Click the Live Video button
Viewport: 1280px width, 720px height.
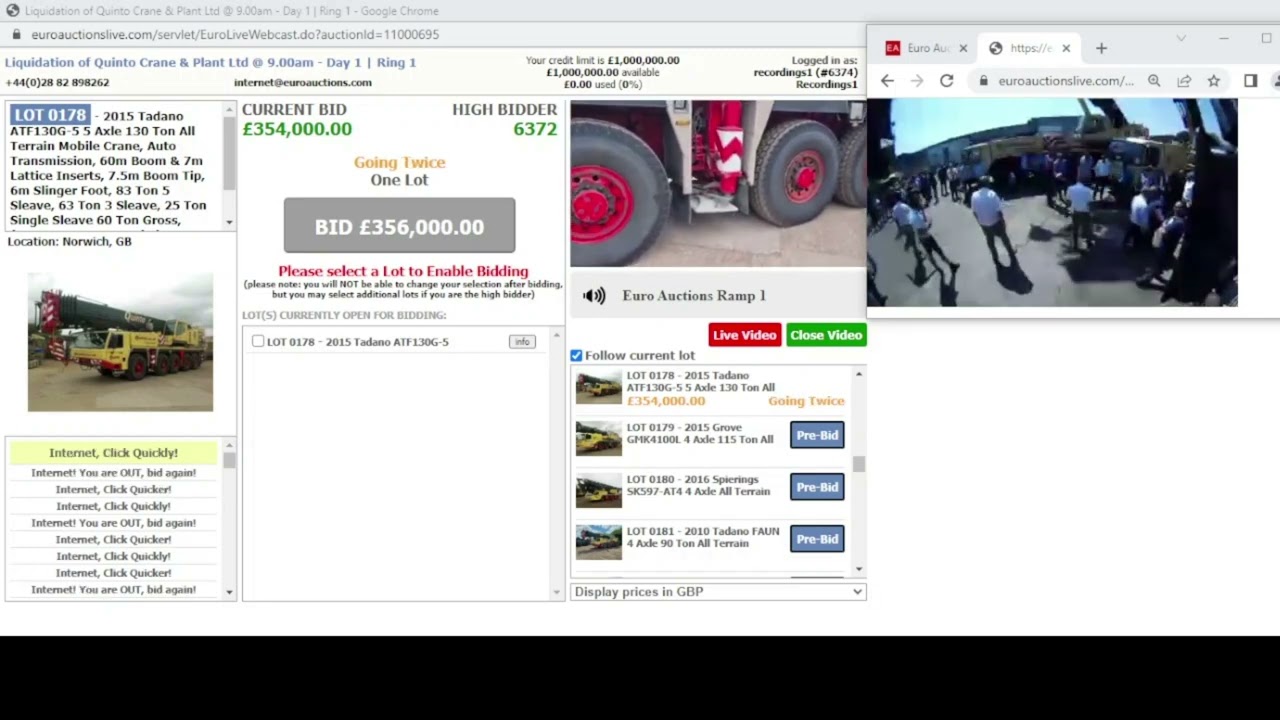pyautogui.click(x=744, y=335)
